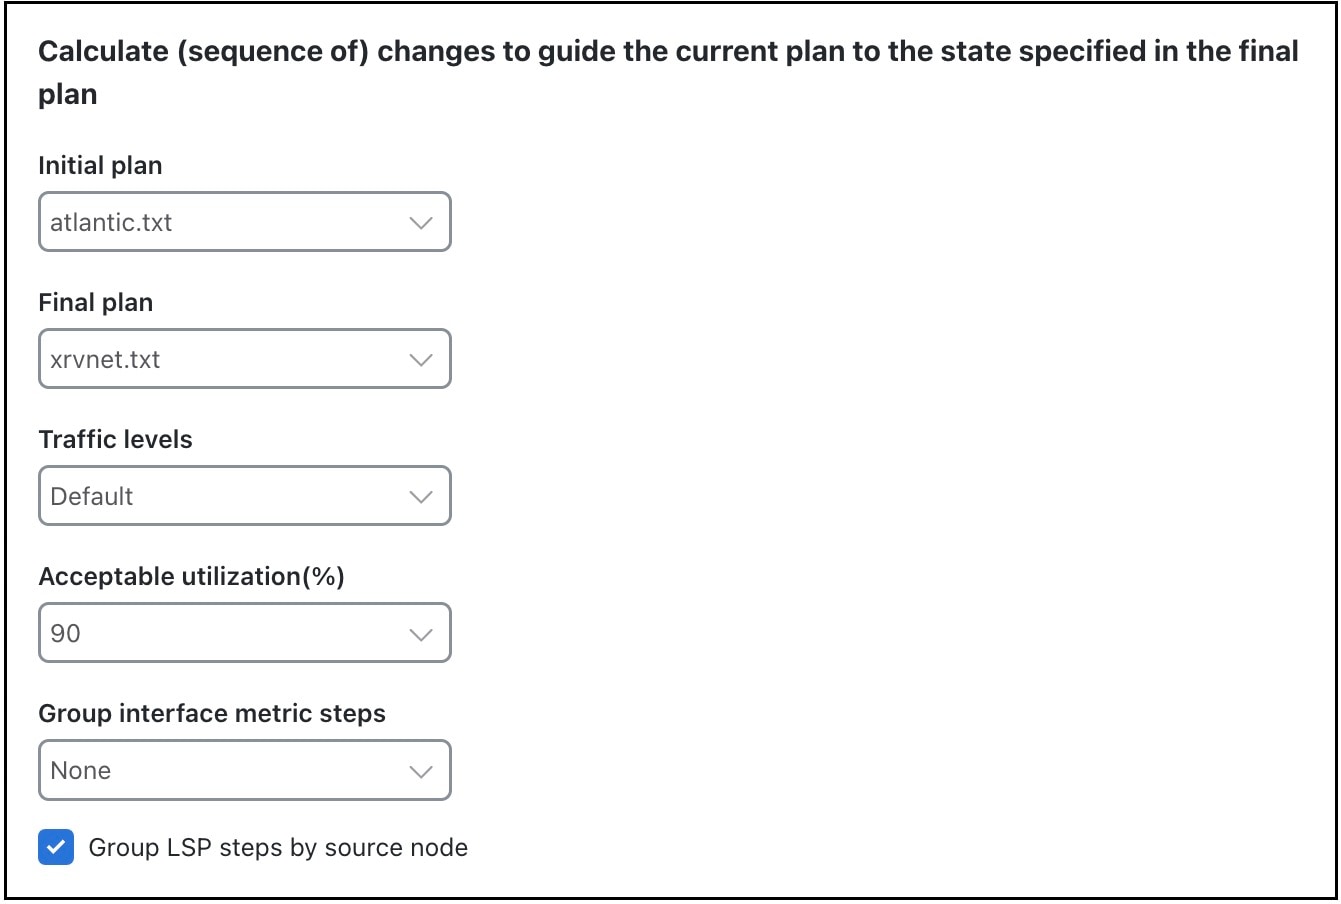Image resolution: width=1341 pixels, height=904 pixels.
Task: Click the 'Calculate (sequence of) changes' heading
Action: coord(668,72)
